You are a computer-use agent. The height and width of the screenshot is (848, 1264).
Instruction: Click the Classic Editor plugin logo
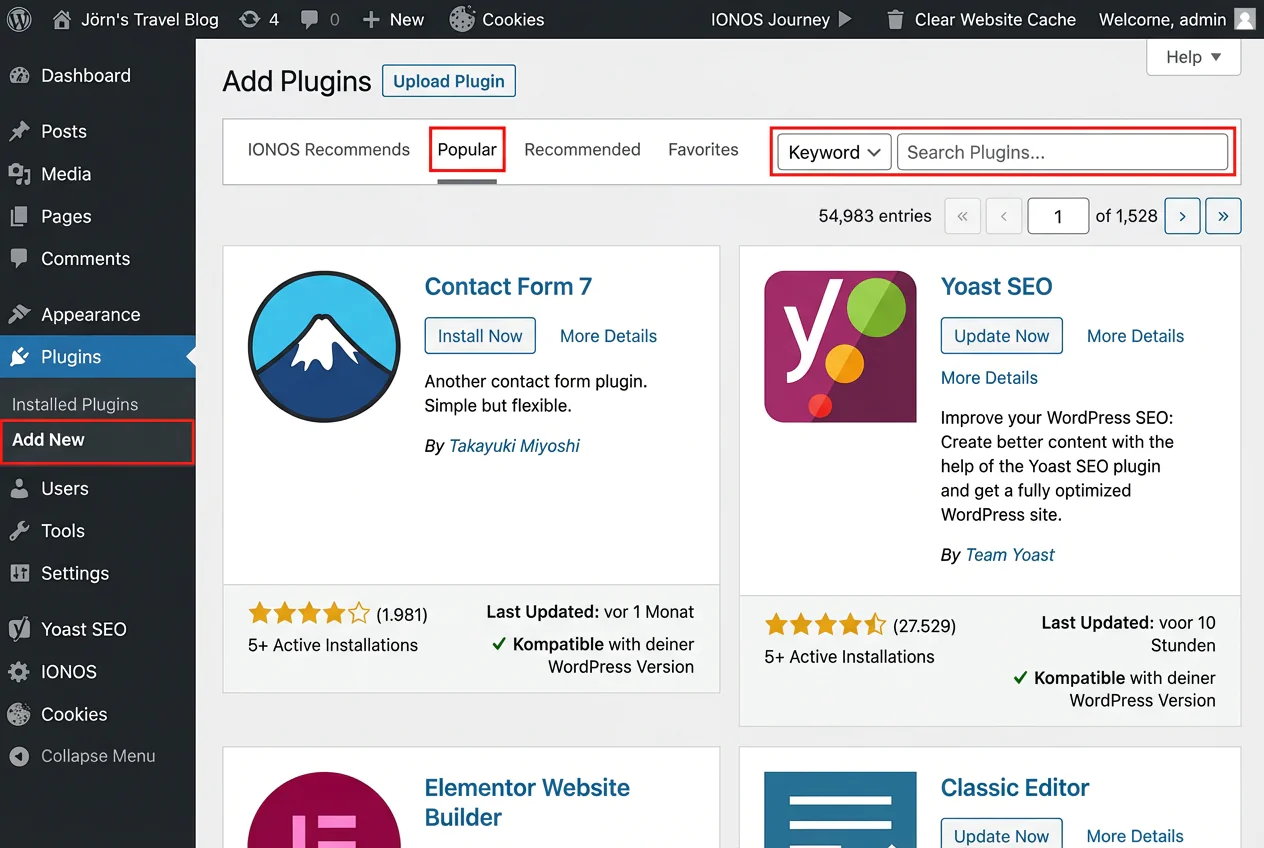coord(840,809)
